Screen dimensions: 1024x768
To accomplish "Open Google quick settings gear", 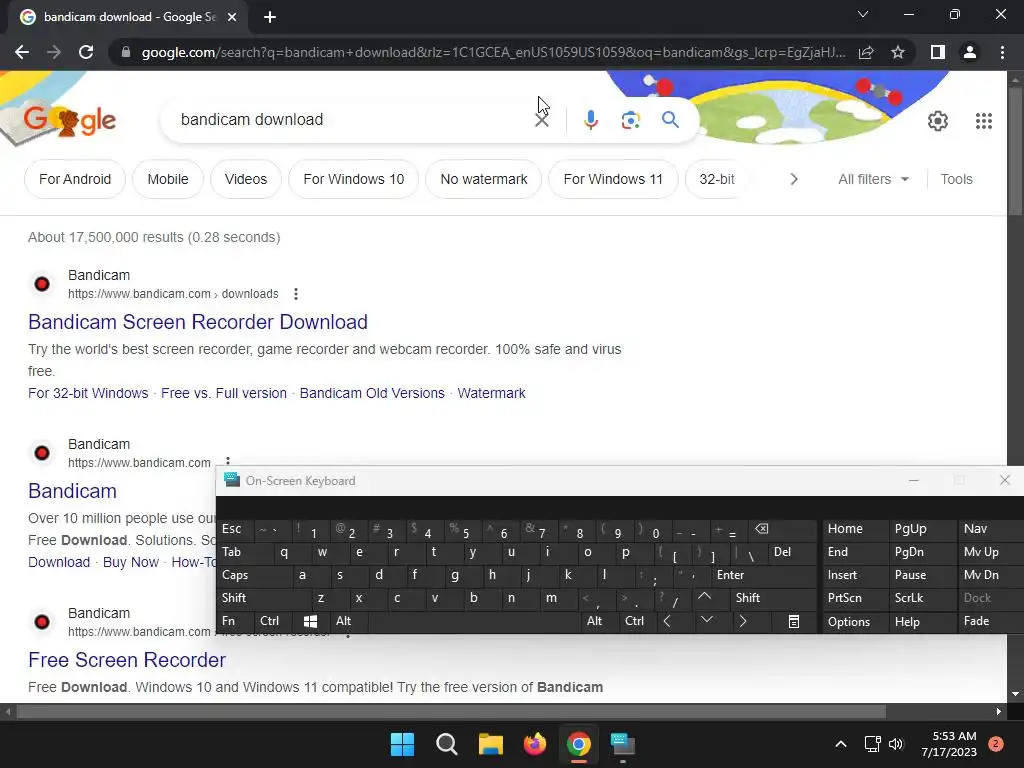I will 938,121.
